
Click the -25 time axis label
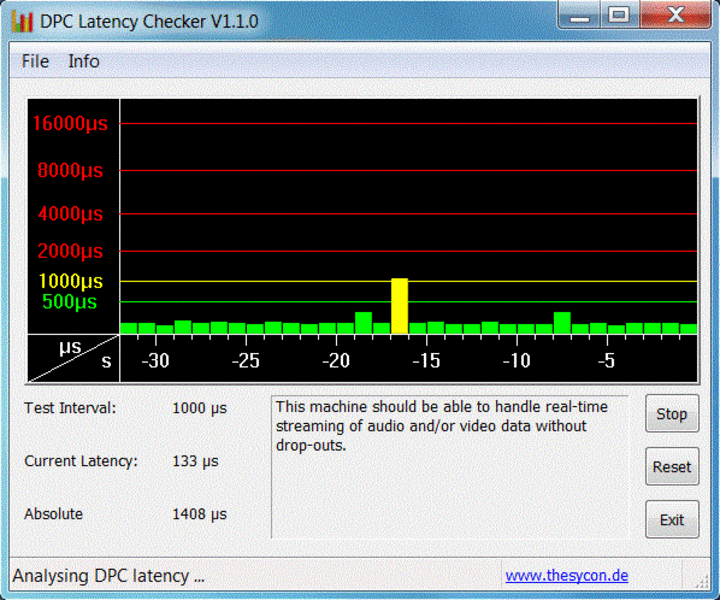pyautogui.click(x=246, y=361)
